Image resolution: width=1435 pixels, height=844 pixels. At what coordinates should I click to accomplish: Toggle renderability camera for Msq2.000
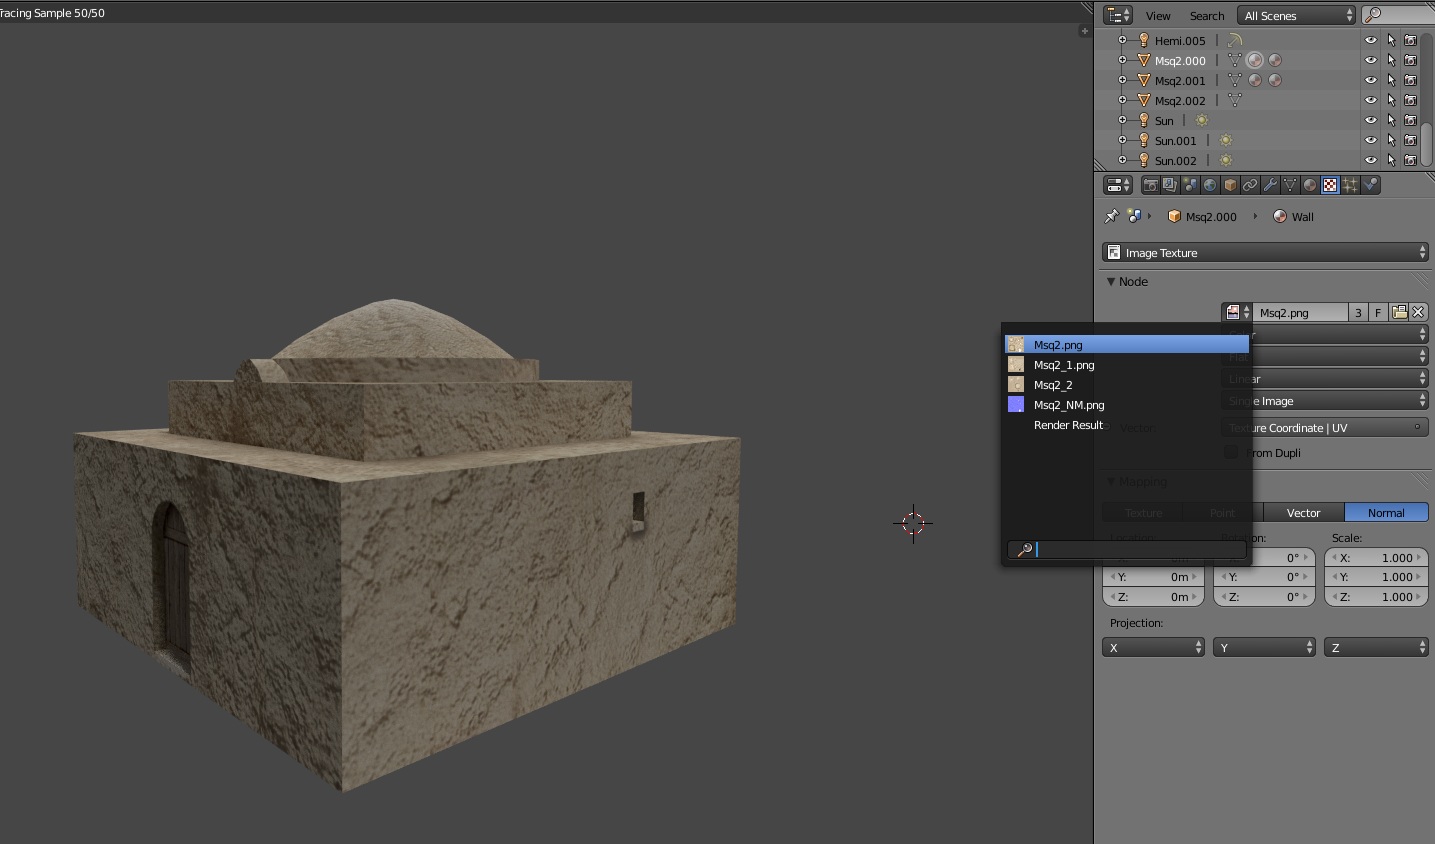tap(1411, 60)
